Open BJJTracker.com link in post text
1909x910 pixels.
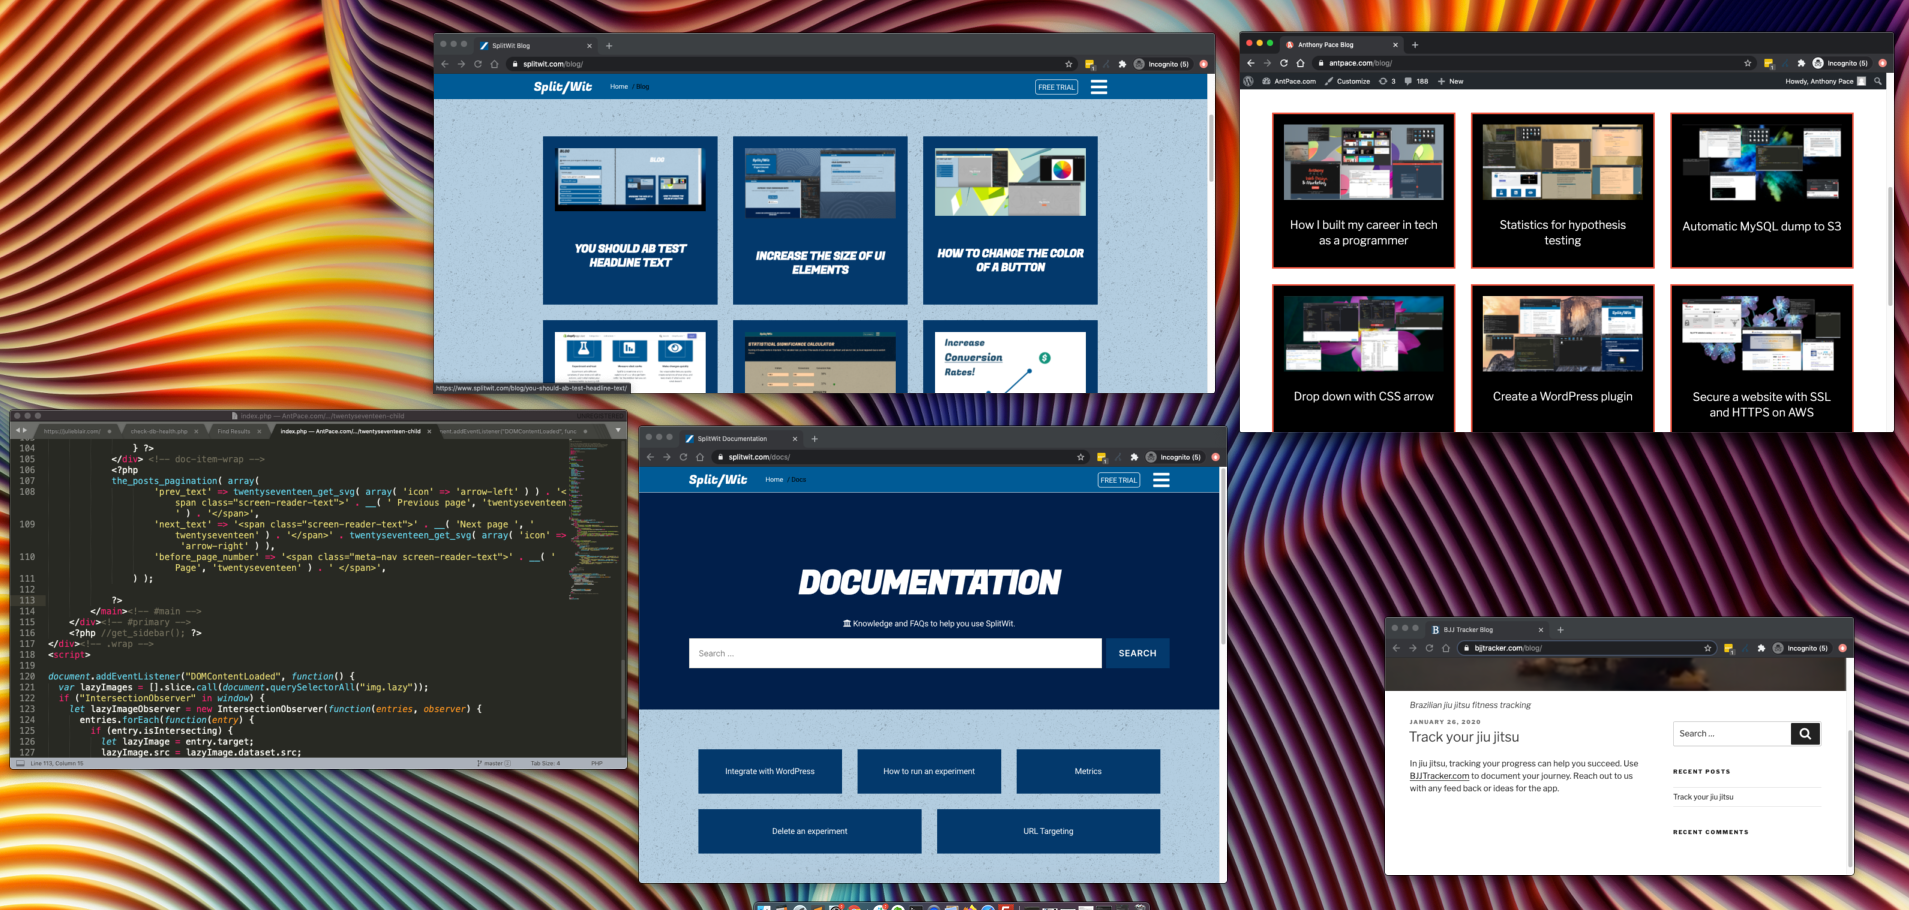(1439, 776)
